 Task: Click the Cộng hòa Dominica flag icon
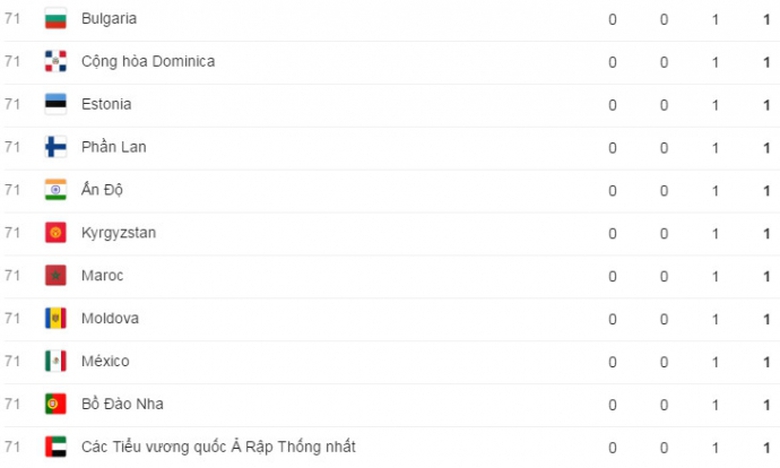[x=56, y=62]
